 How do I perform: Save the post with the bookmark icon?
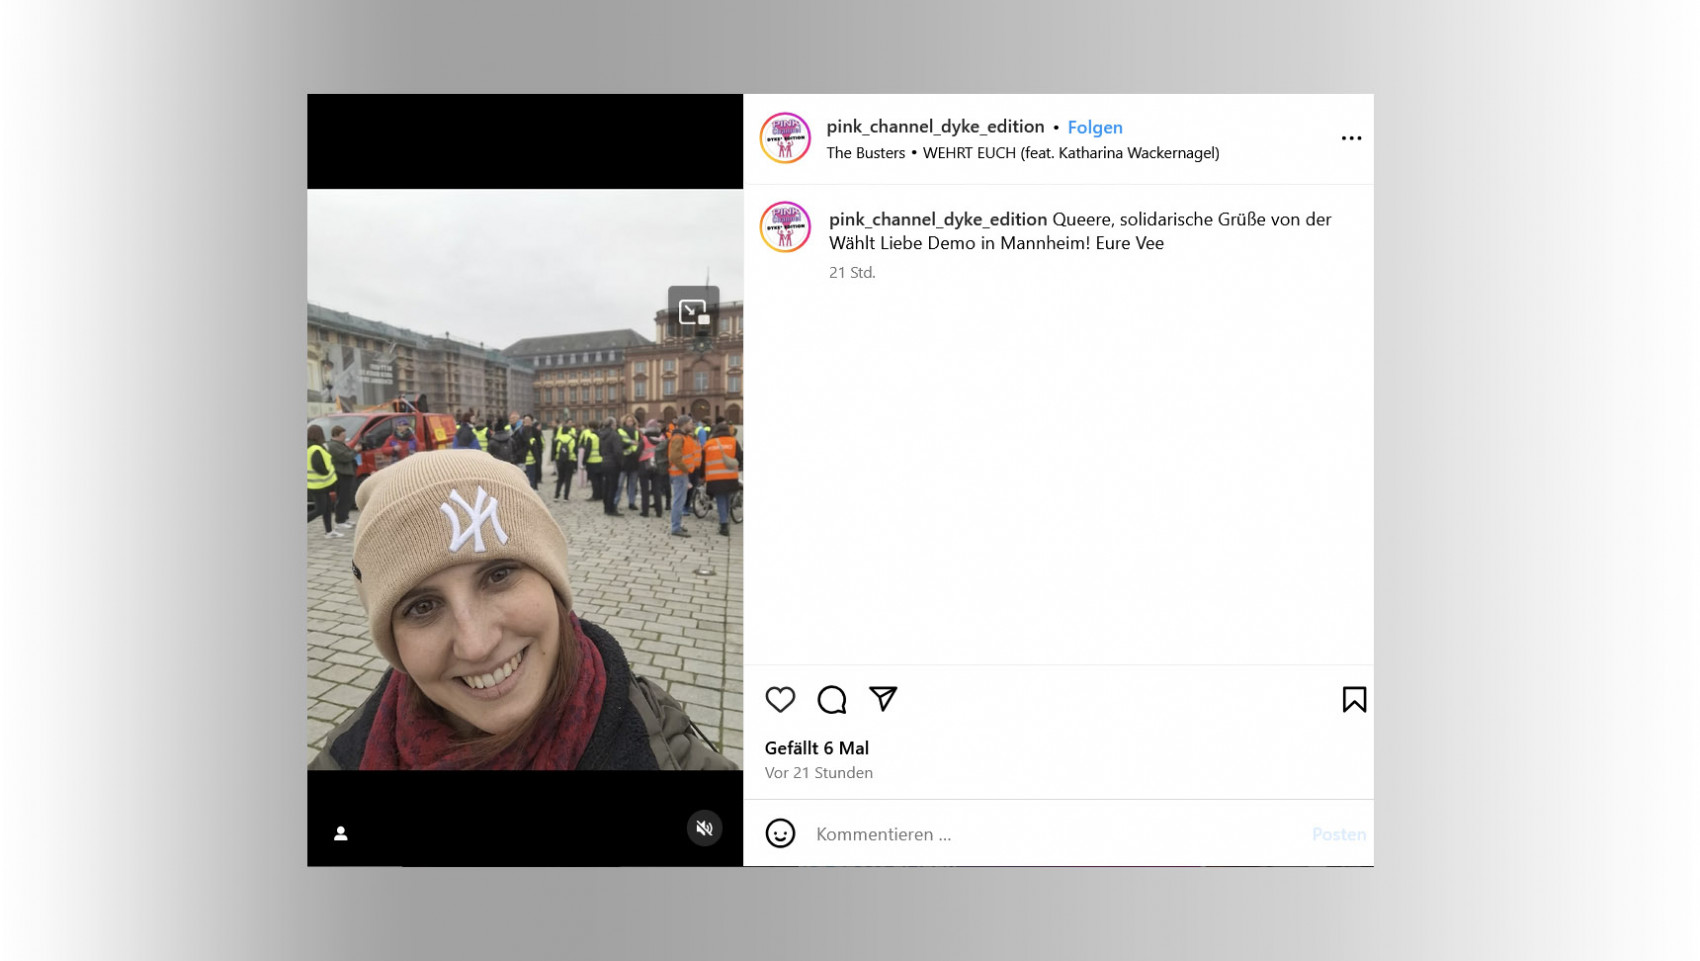[x=1353, y=699]
